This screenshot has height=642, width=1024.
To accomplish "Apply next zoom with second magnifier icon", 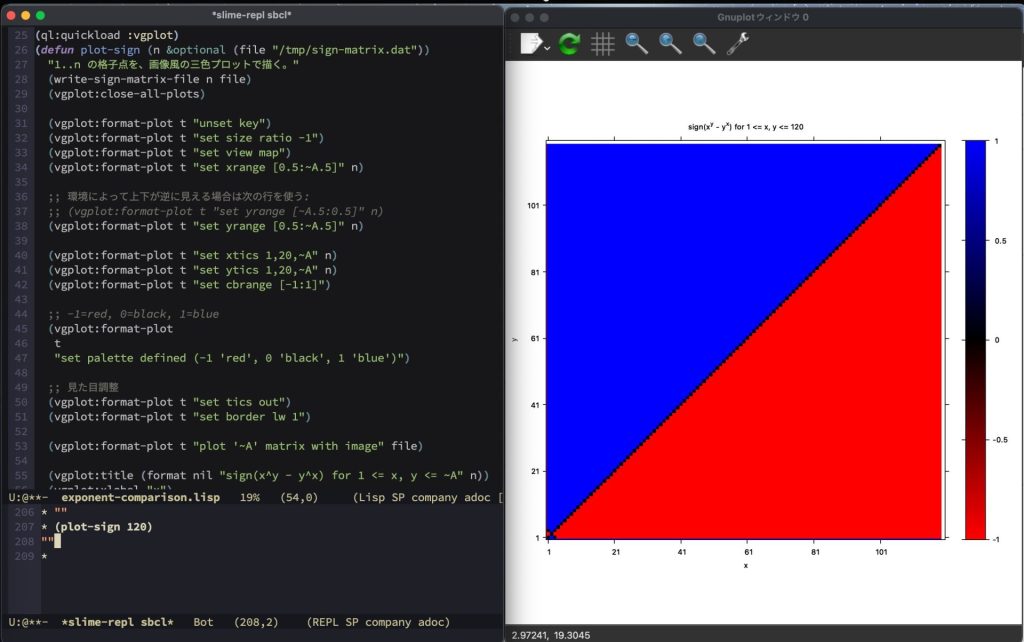I will [670, 44].
